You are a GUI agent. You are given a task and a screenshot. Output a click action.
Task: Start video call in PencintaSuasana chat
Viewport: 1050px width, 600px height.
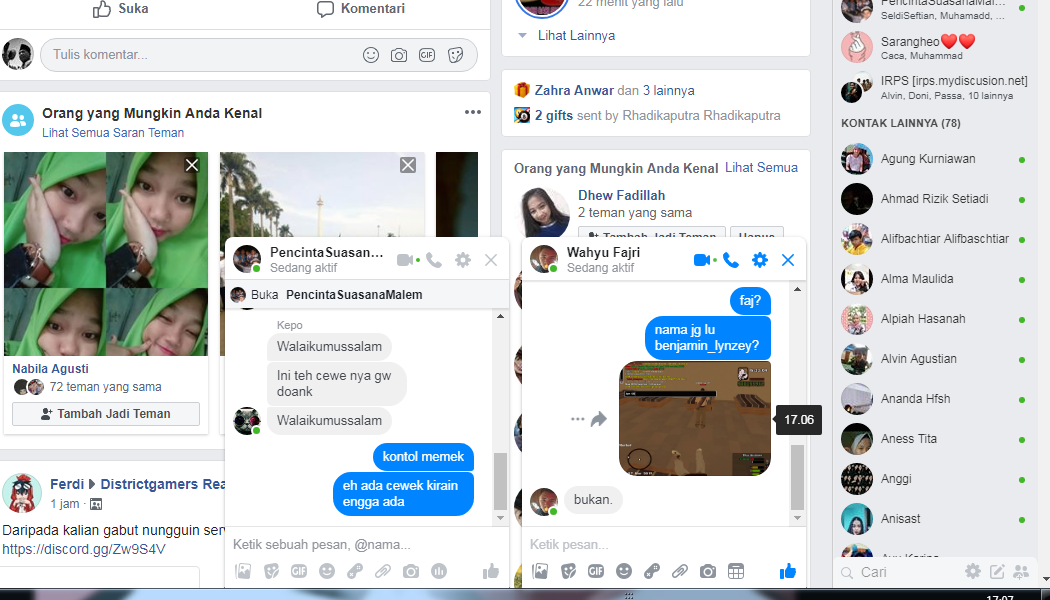[404, 260]
